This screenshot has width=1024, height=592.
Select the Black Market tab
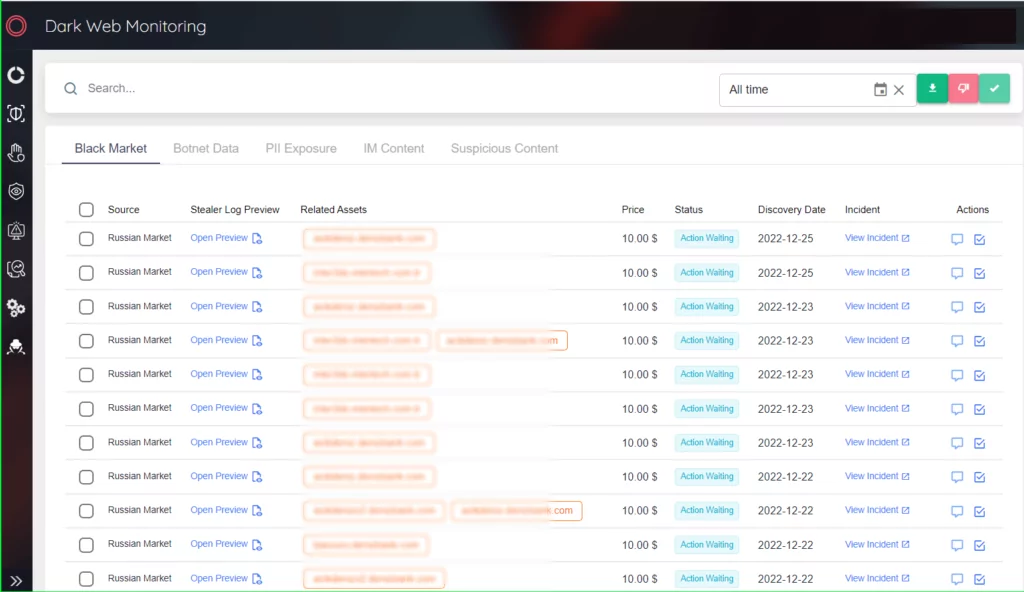tap(110, 148)
